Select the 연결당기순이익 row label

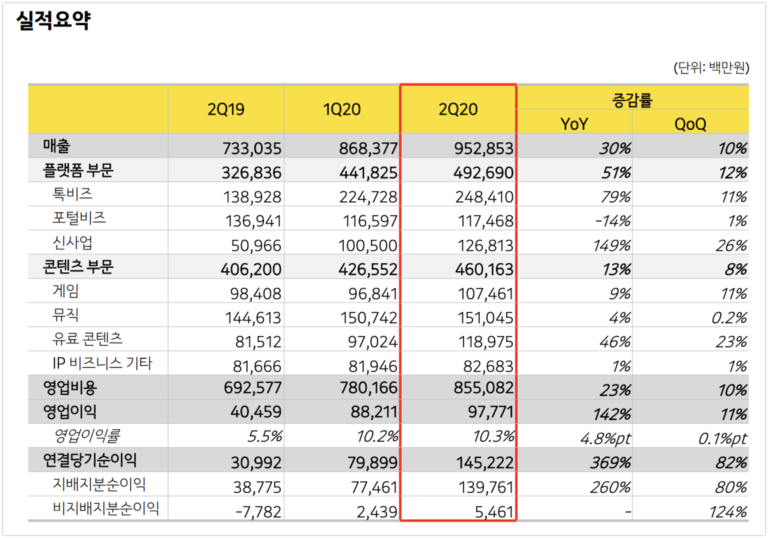pos(90,460)
